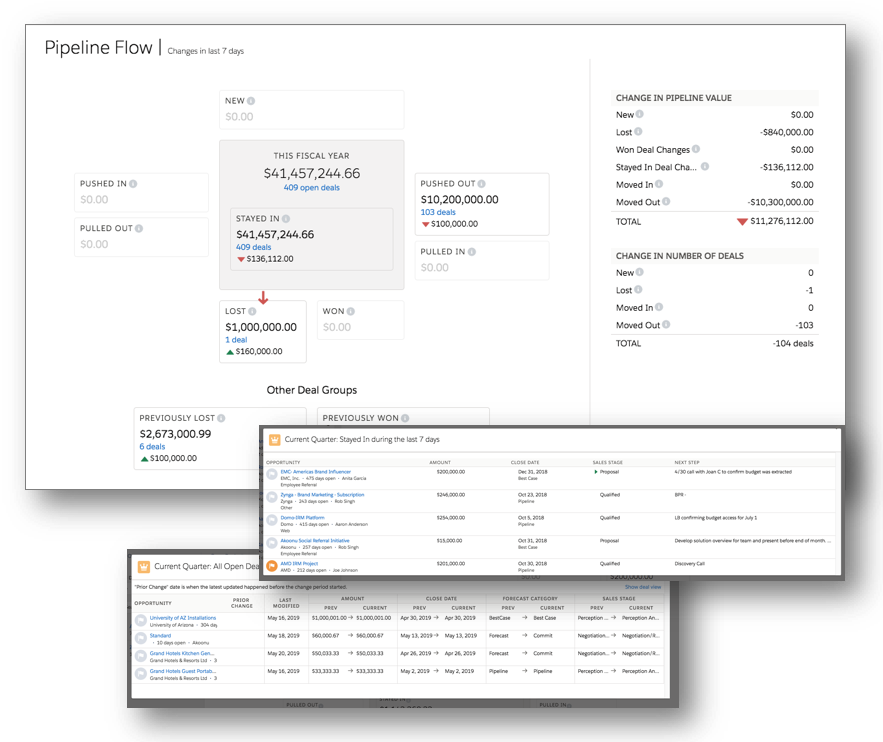Open the 409 deals link under Stayed In
This screenshot has width=883, height=742.
pyautogui.click(x=253, y=247)
